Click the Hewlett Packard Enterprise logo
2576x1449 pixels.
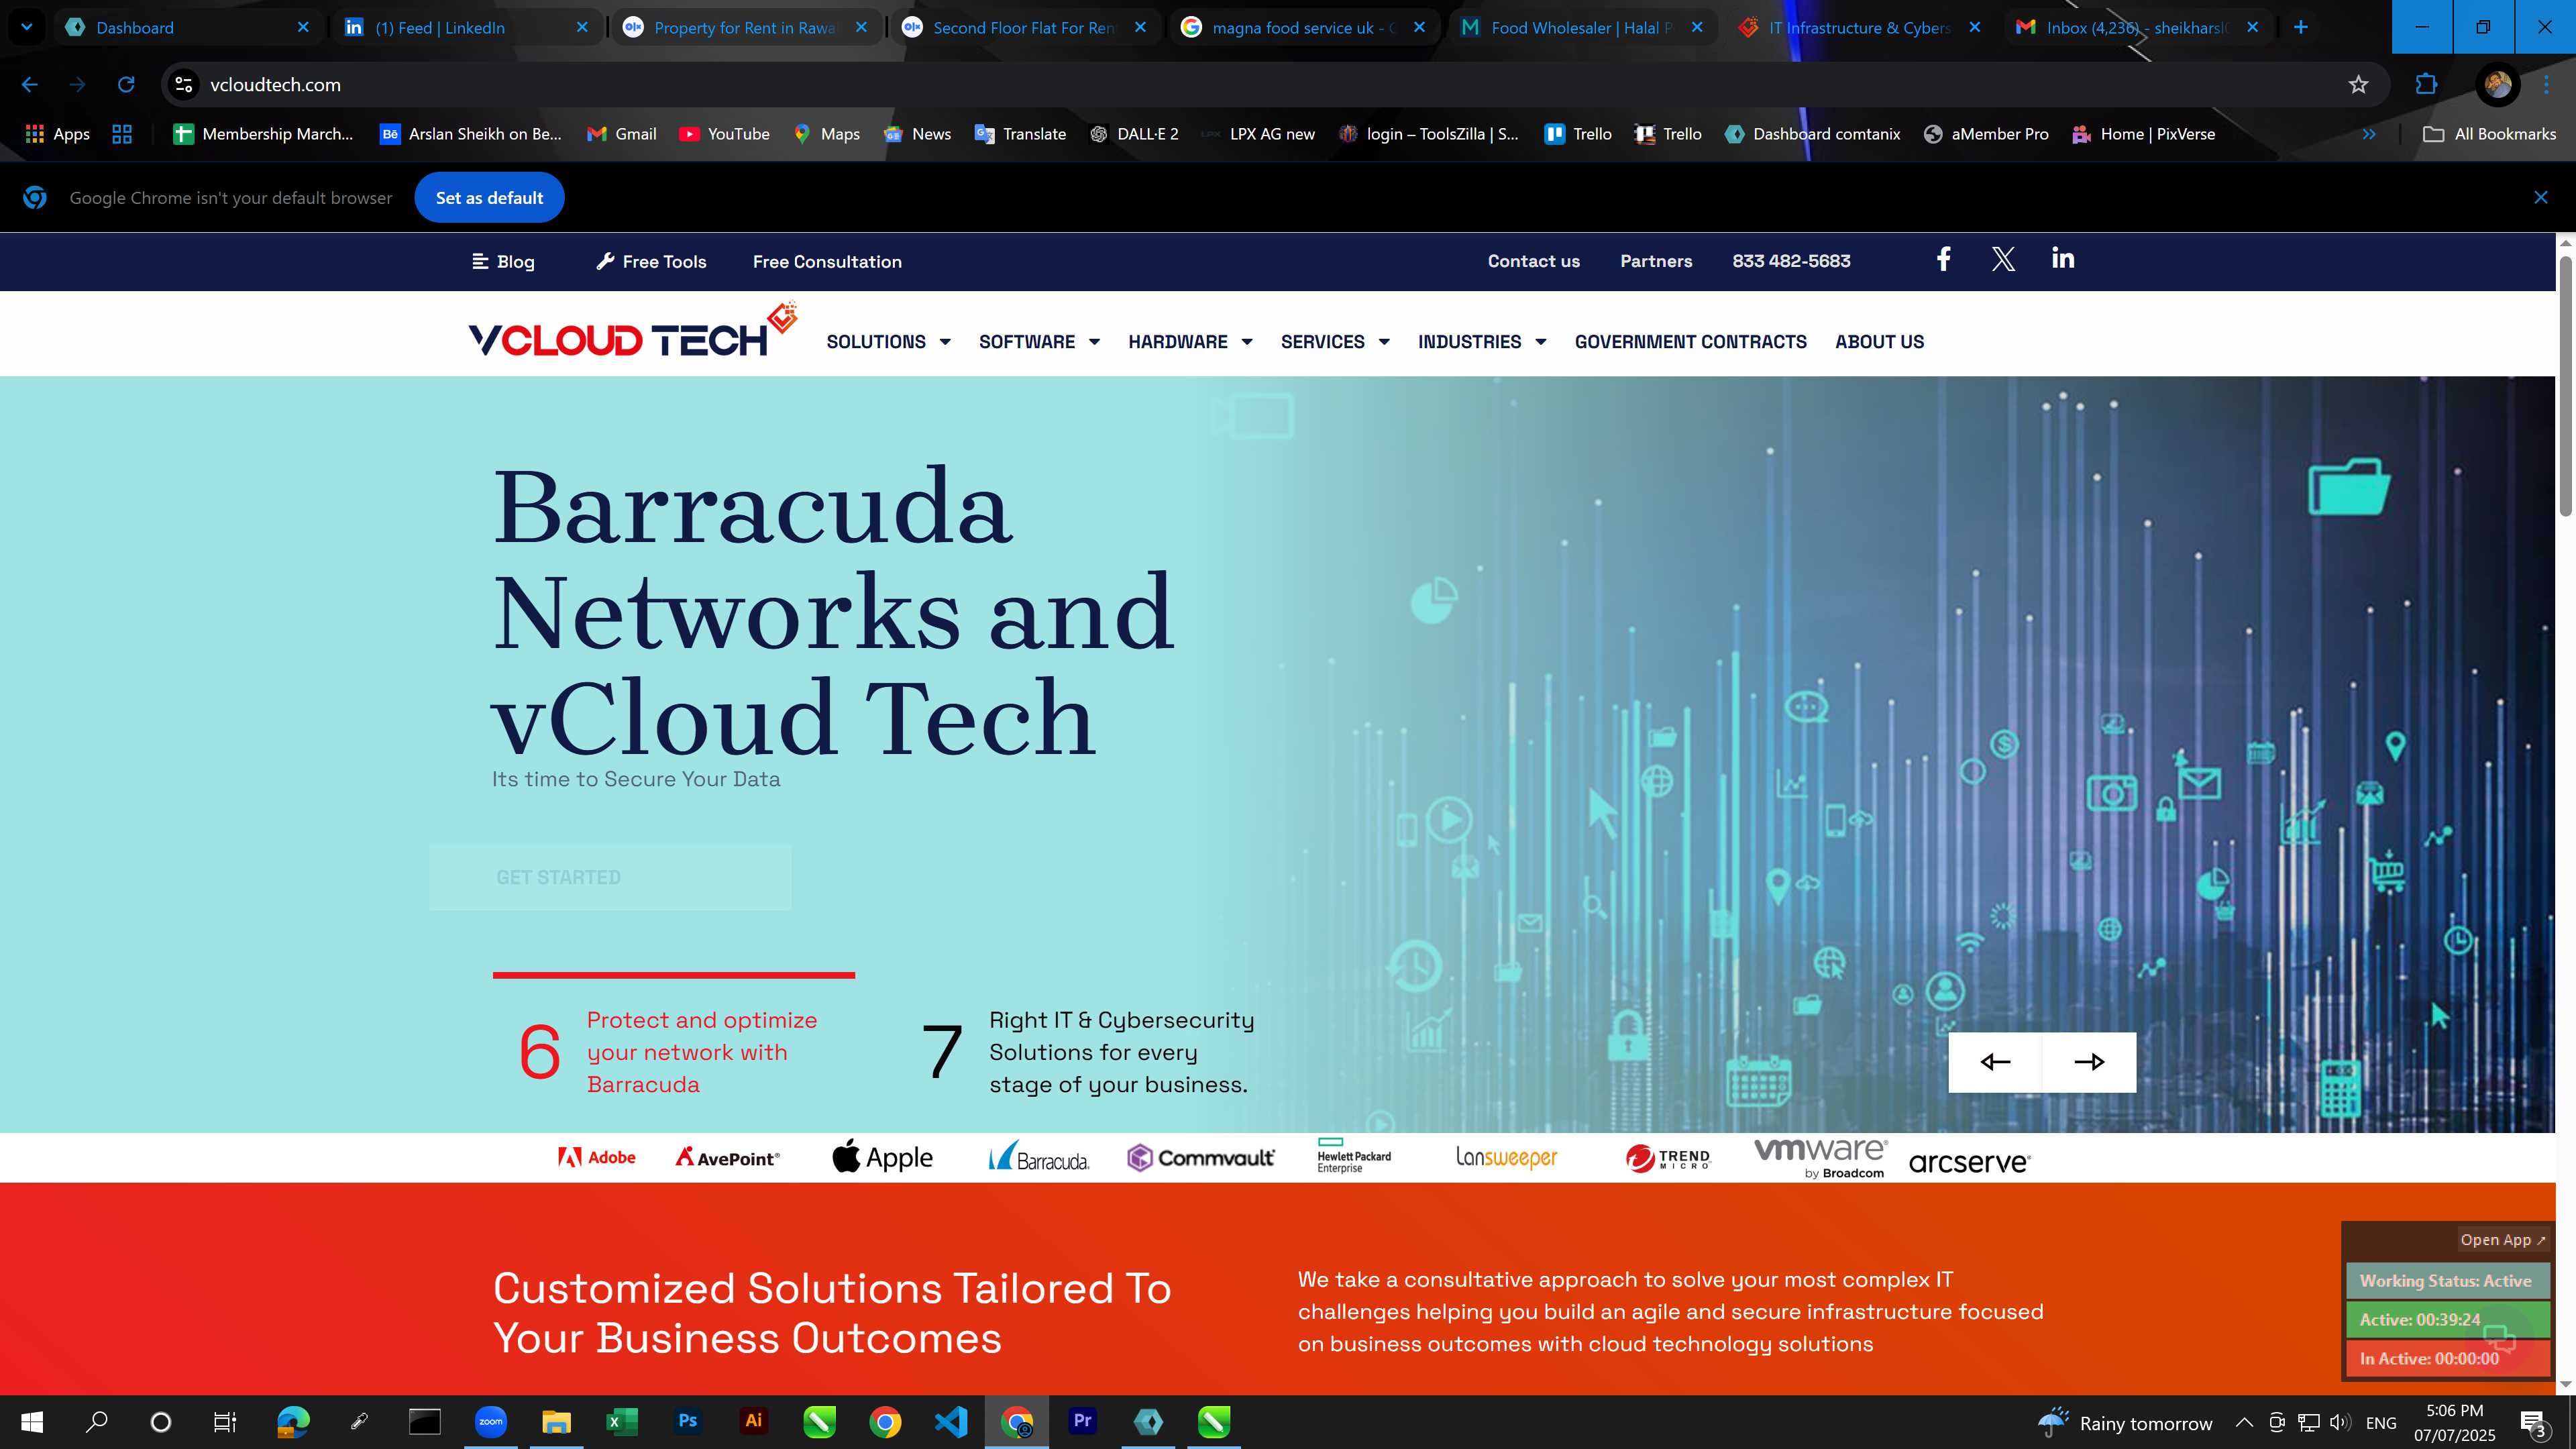tap(1354, 1156)
